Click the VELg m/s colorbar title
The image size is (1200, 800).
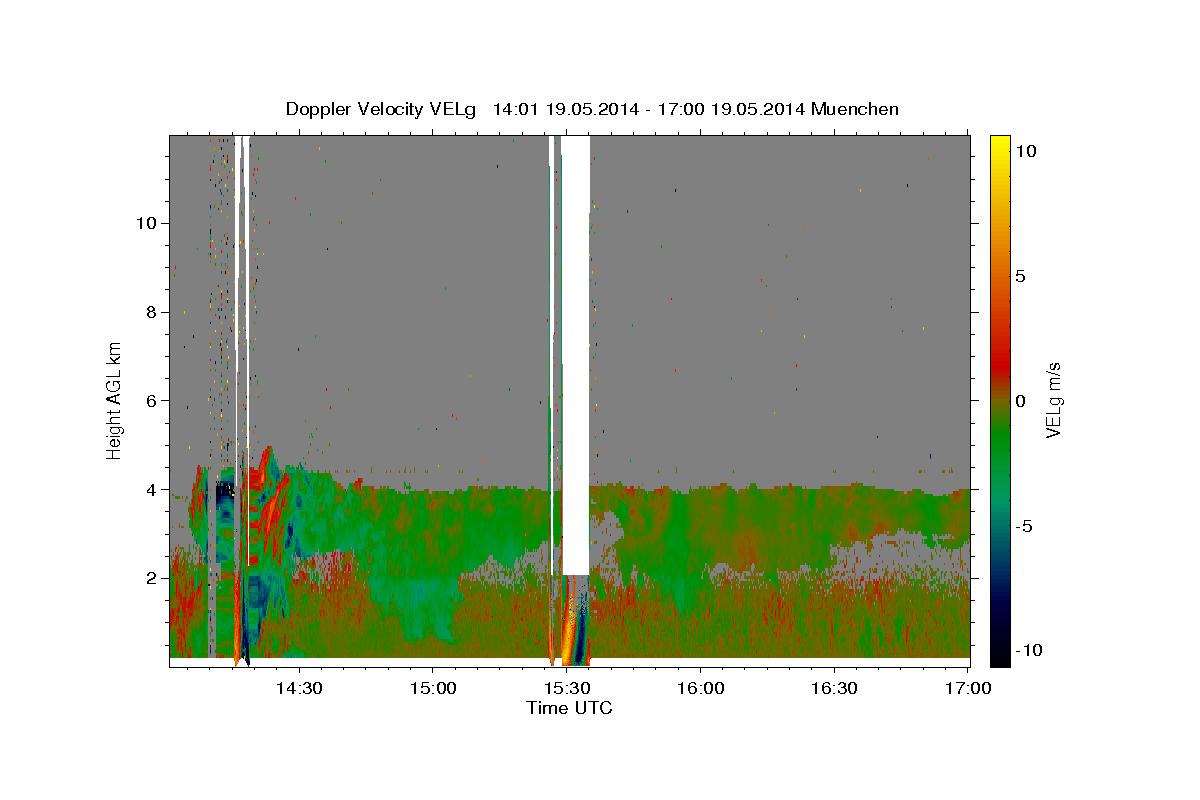point(1054,400)
